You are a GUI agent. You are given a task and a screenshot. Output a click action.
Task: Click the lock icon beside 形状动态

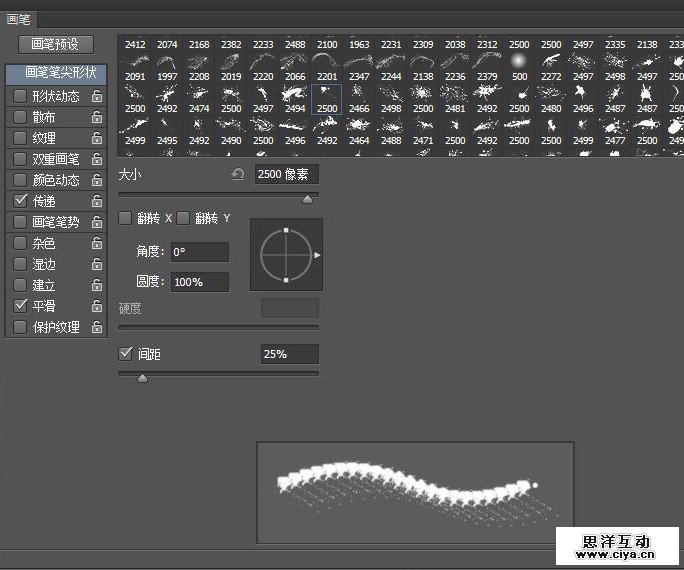click(x=97, y=96)
